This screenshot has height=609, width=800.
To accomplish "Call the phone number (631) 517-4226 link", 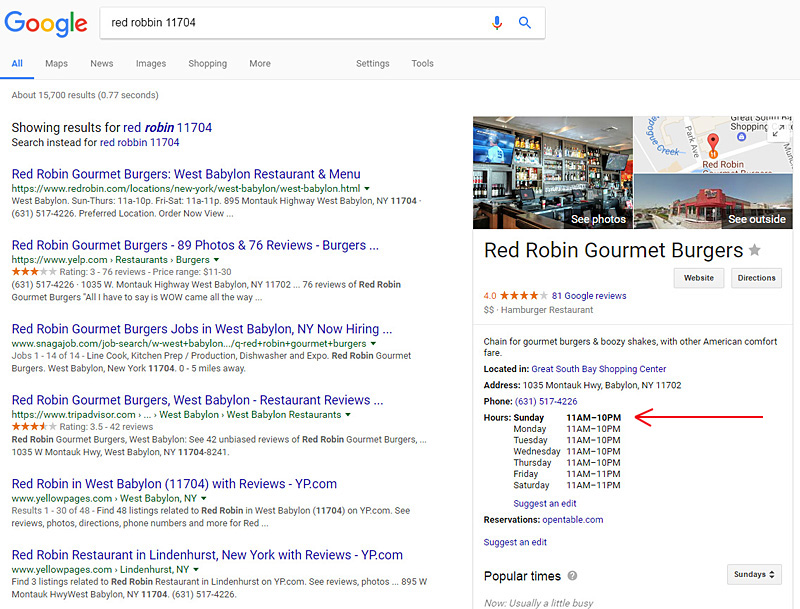I will pos(546,401).
